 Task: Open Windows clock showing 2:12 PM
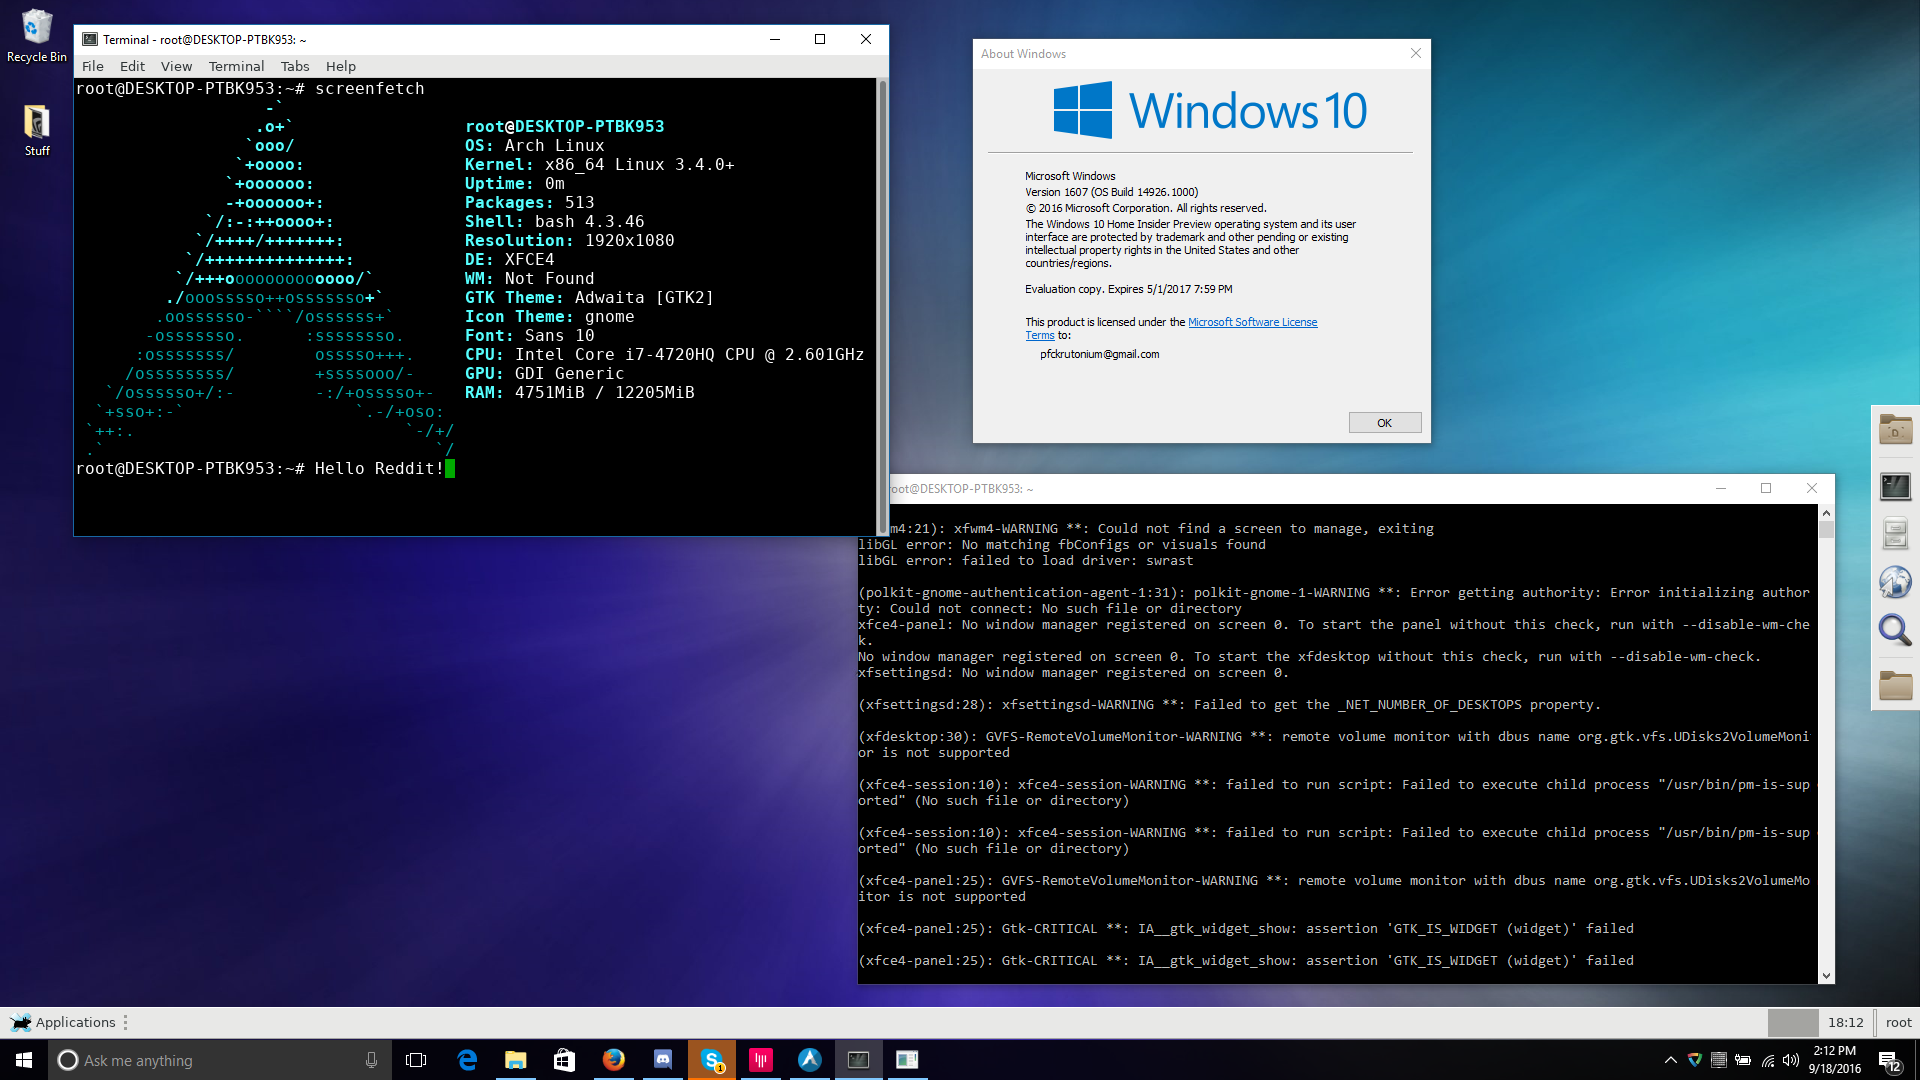pyautogui.click(x=1835, y=1060)
